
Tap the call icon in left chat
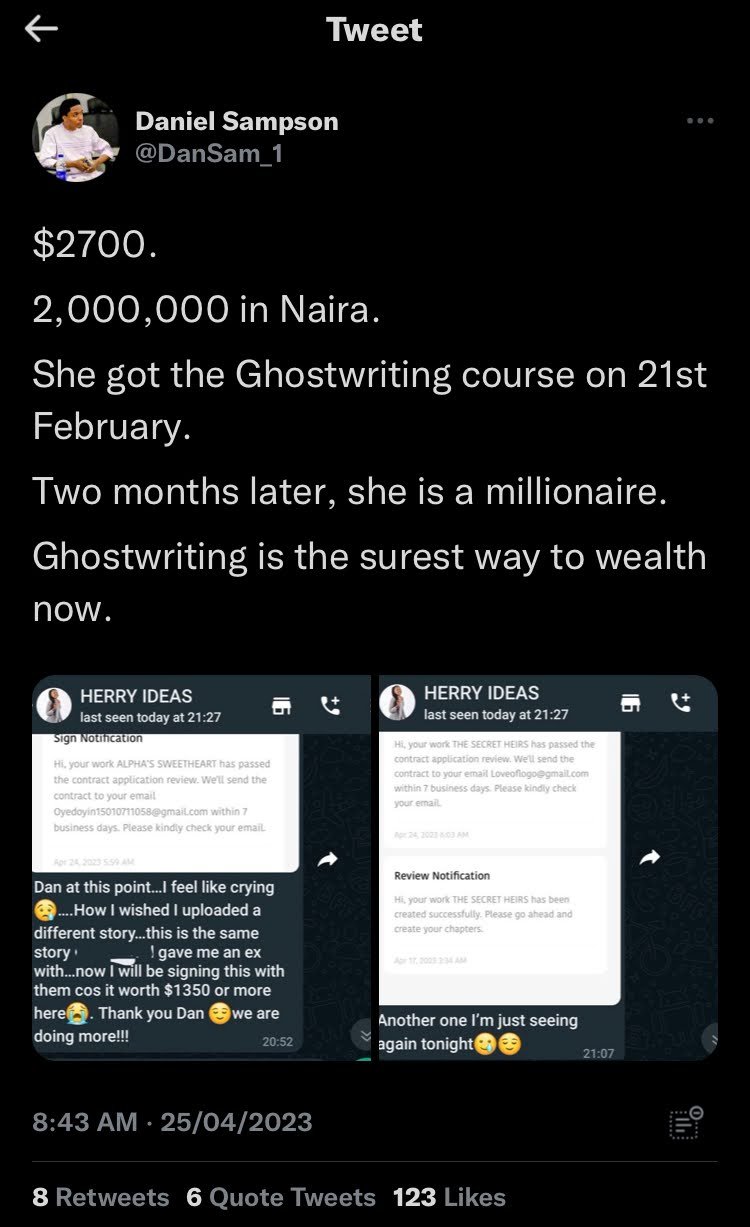point(330,706)
